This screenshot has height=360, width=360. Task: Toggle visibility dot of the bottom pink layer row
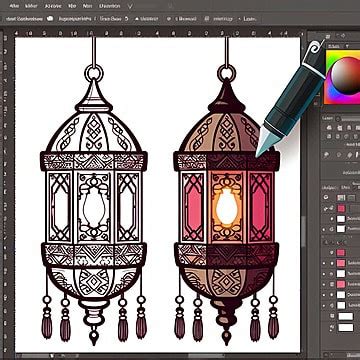(x=323, y=284)
